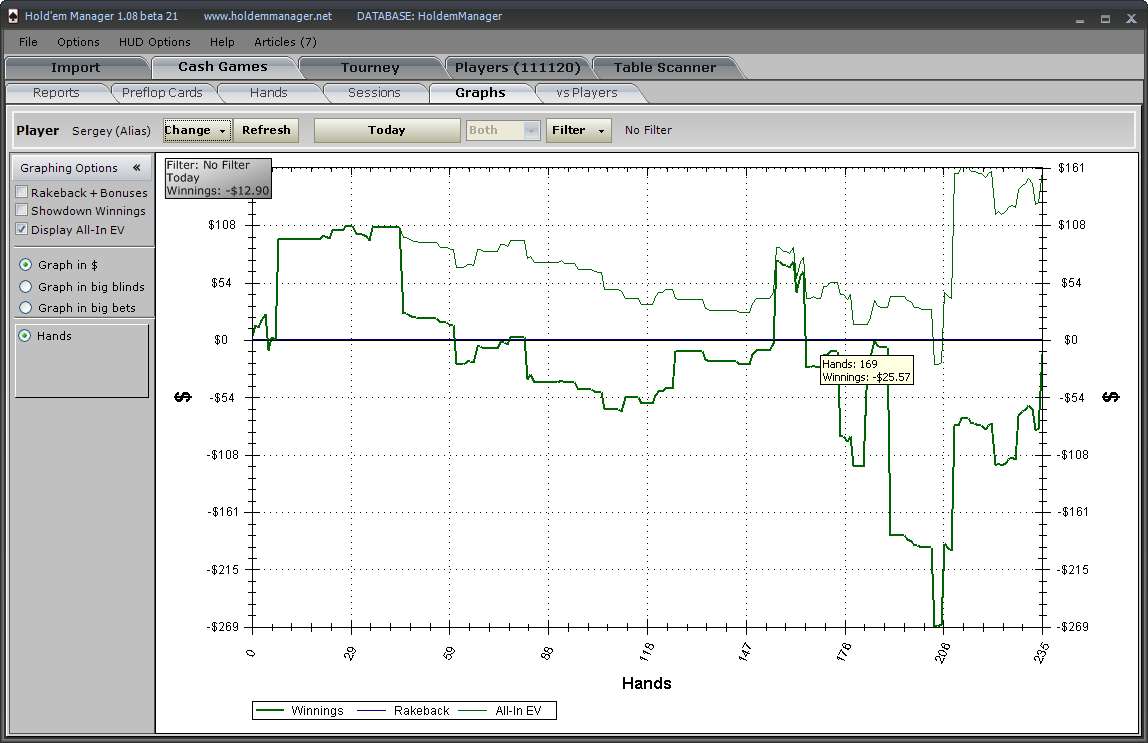
Task: Uncheck Display All-In EV option
Action: (22, 229)
